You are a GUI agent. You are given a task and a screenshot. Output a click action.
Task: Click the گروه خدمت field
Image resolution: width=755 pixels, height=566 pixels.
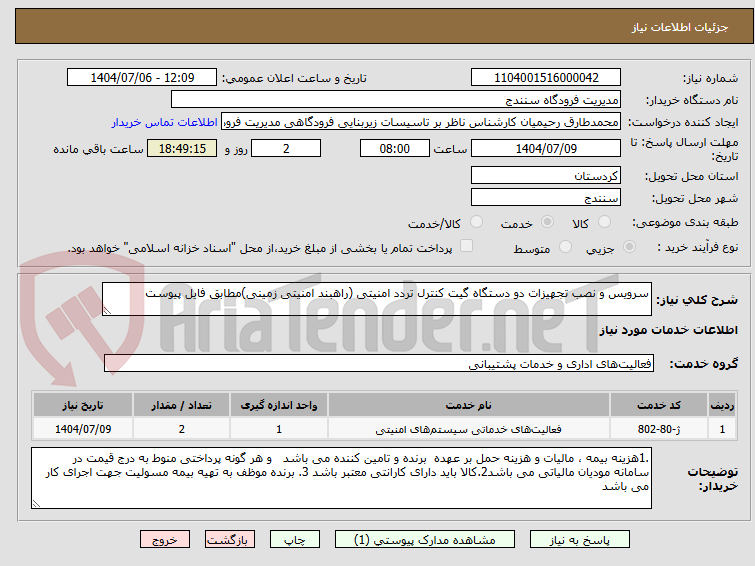tap(378, 363)
